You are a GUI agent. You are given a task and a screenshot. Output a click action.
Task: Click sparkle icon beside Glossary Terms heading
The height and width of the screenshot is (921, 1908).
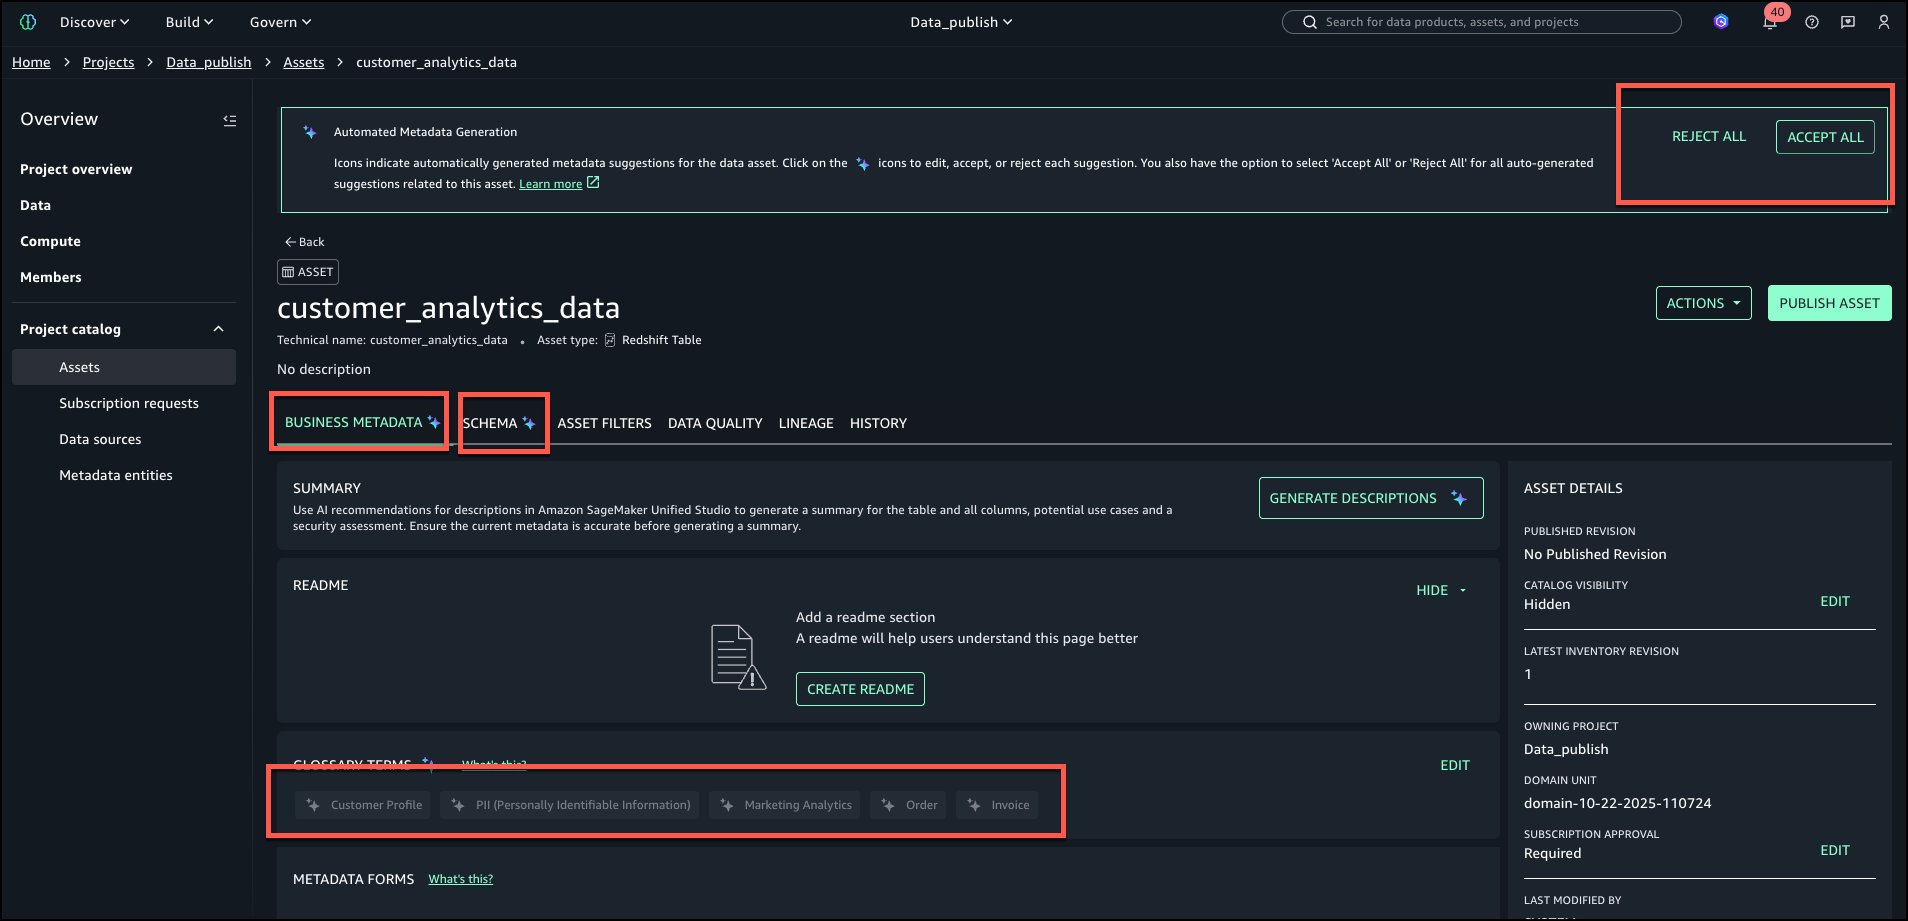(428, 763)
